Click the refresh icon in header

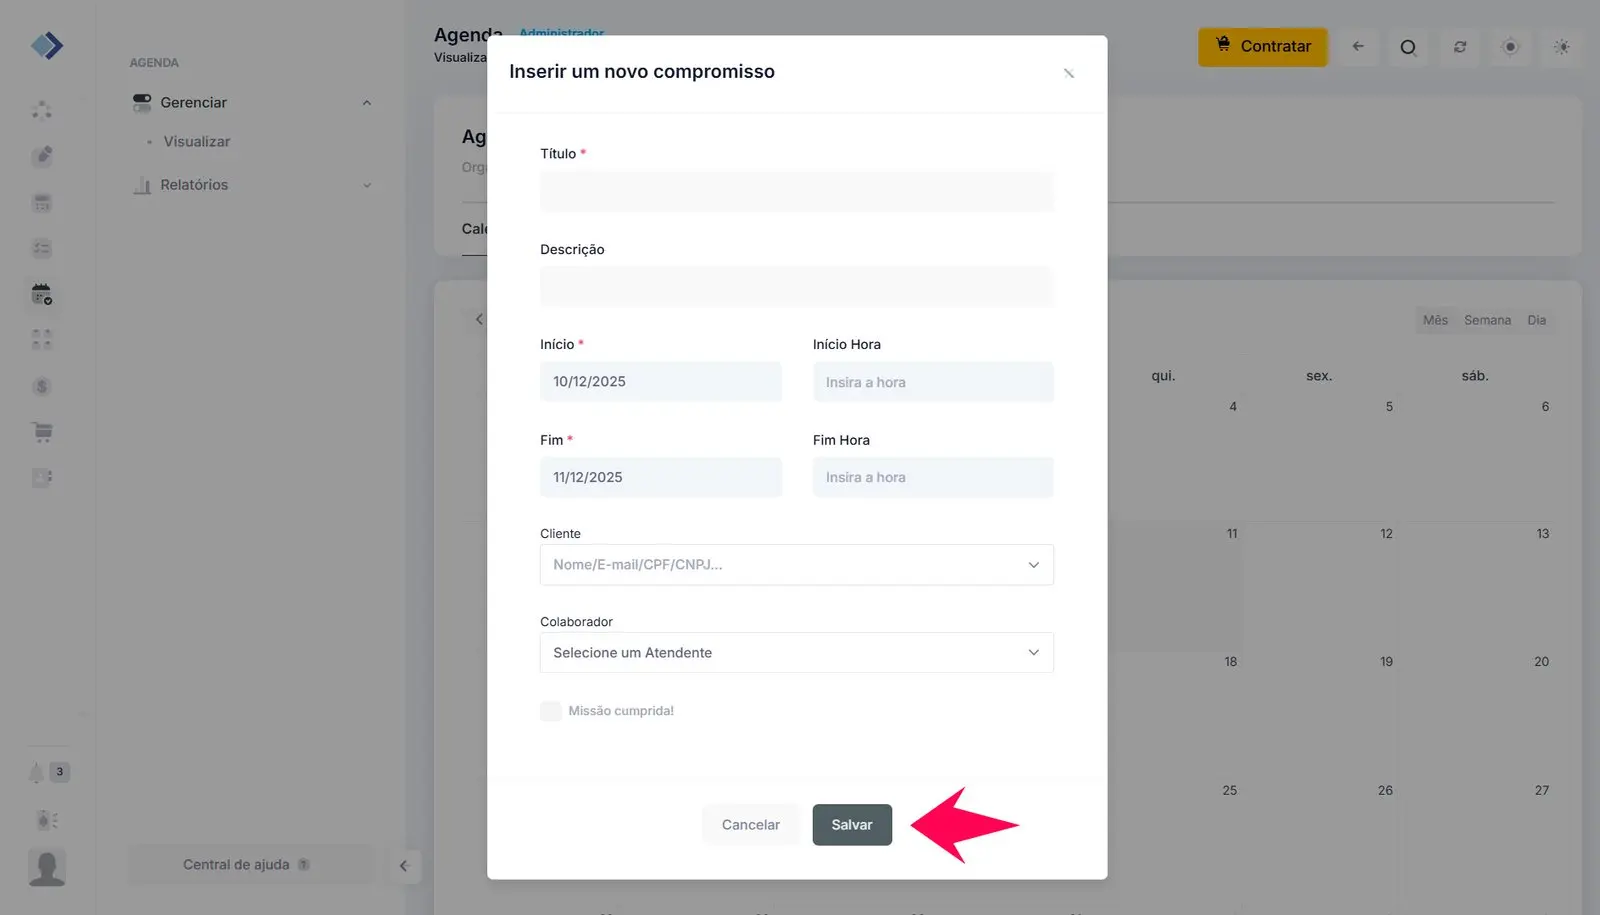pos(1460,47)
